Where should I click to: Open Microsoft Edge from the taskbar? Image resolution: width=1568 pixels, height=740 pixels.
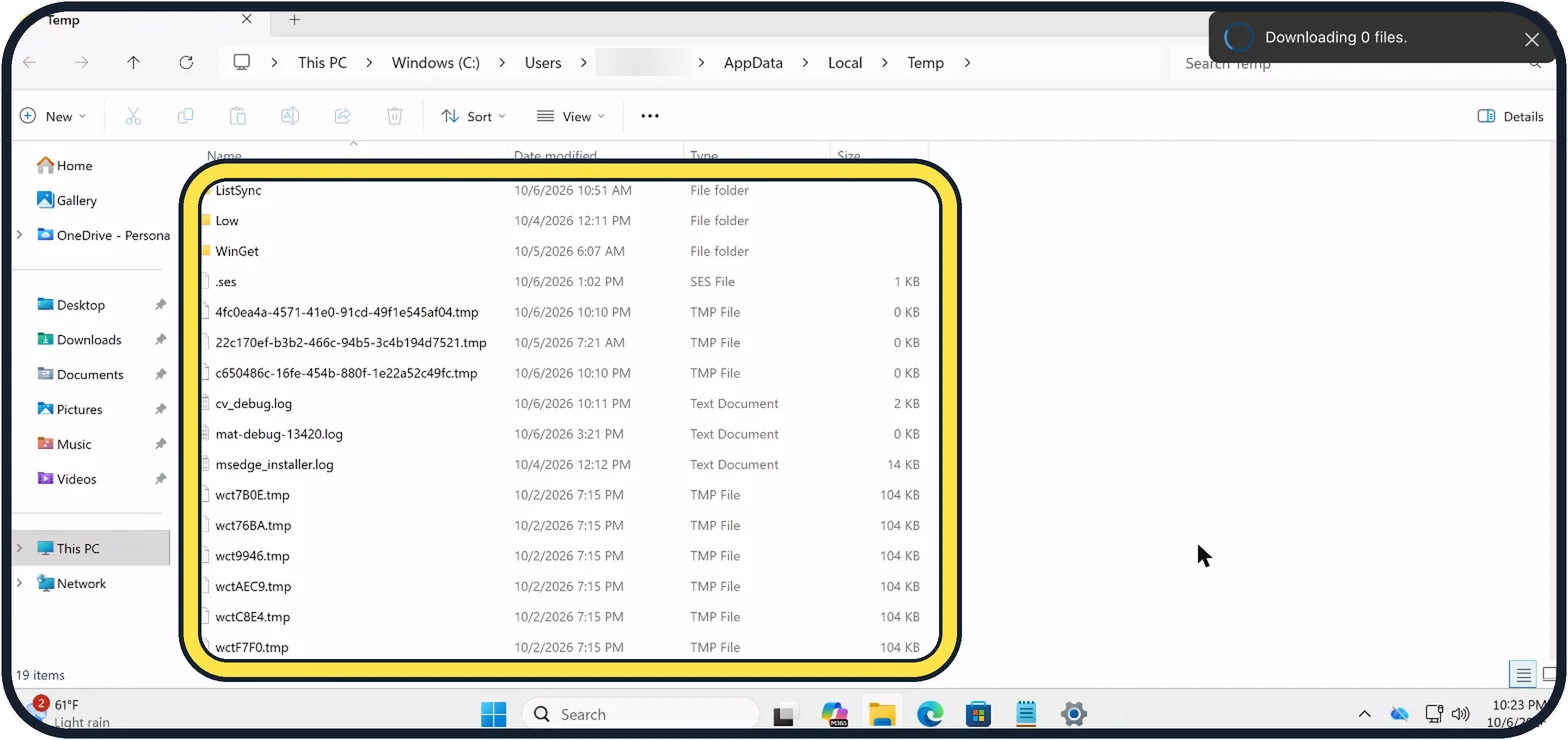tap(930, 714)
